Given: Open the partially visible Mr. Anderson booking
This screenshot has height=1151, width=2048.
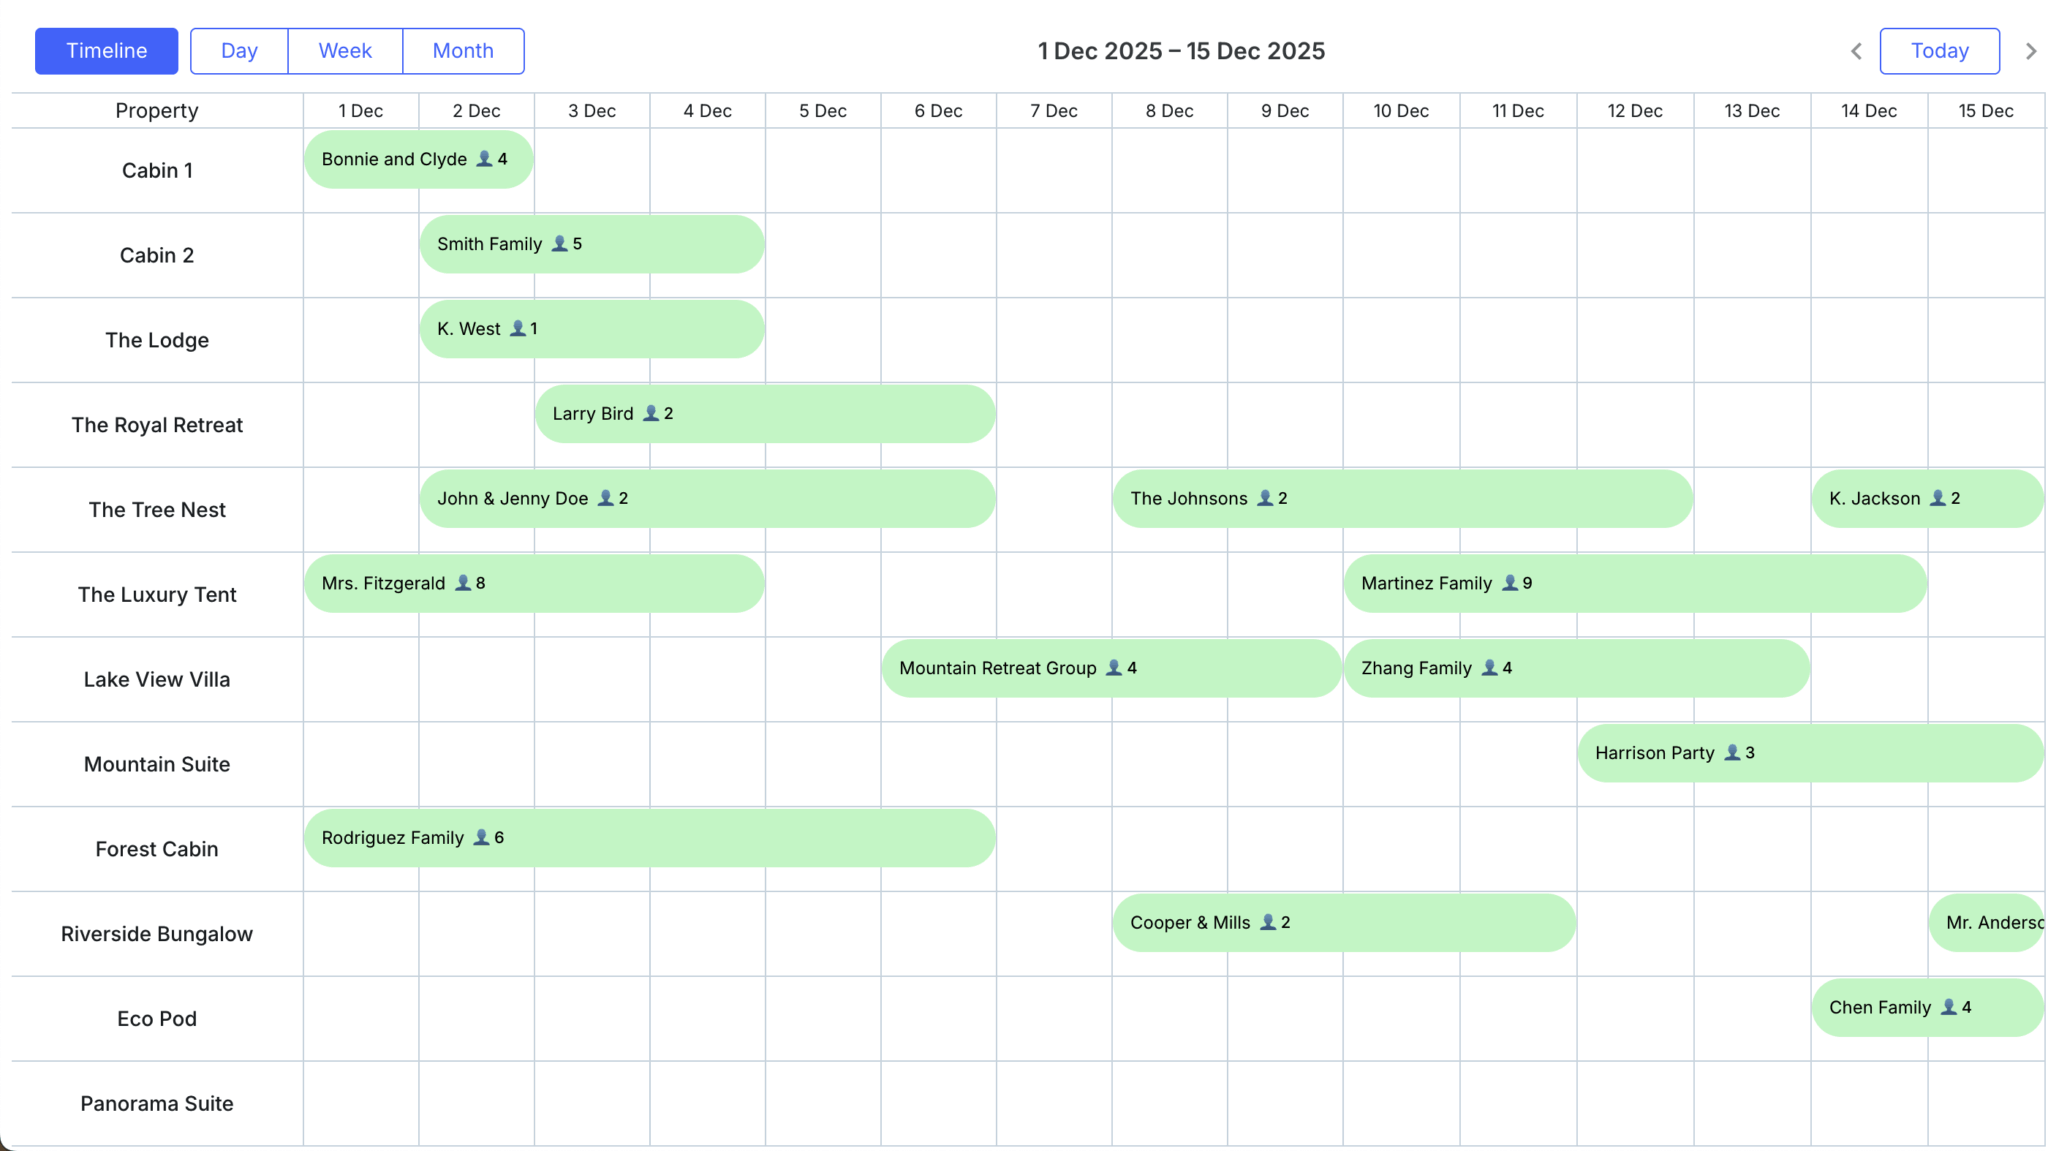Looking at the screenshot, I should click(x=1987, y=922).
